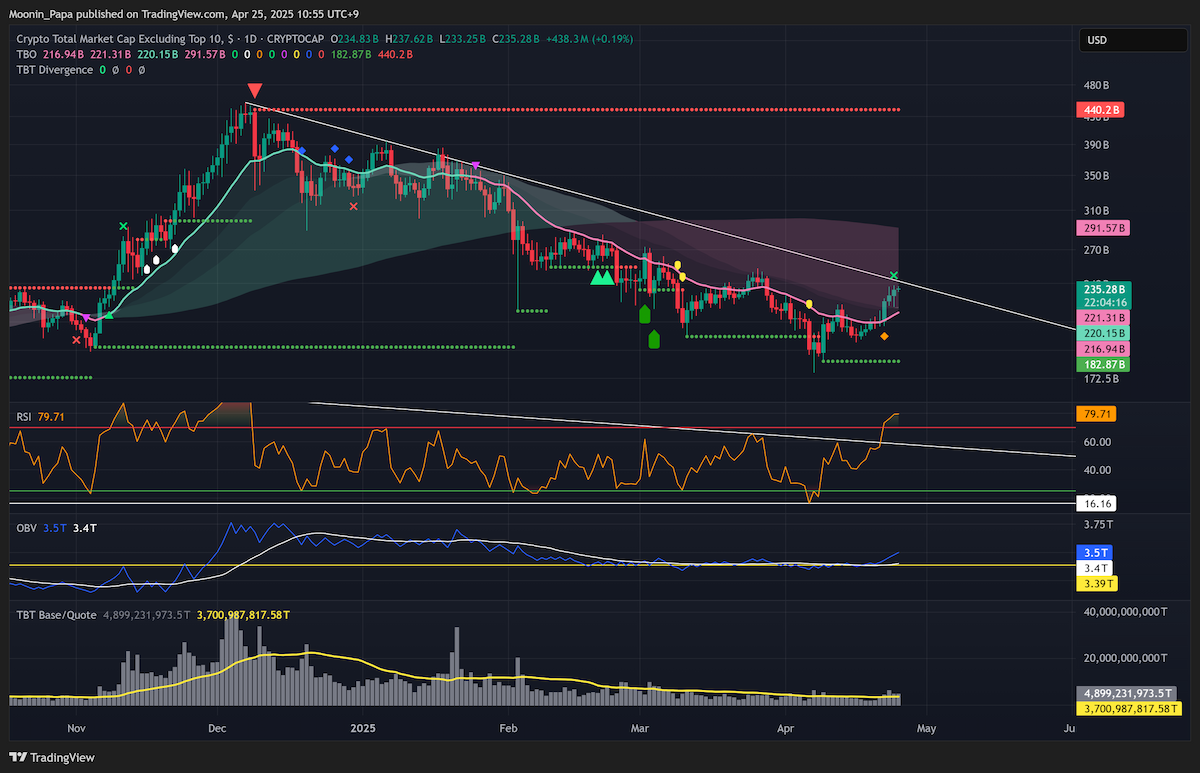Select the orange diamond marker near April candles

coord(884,336)
